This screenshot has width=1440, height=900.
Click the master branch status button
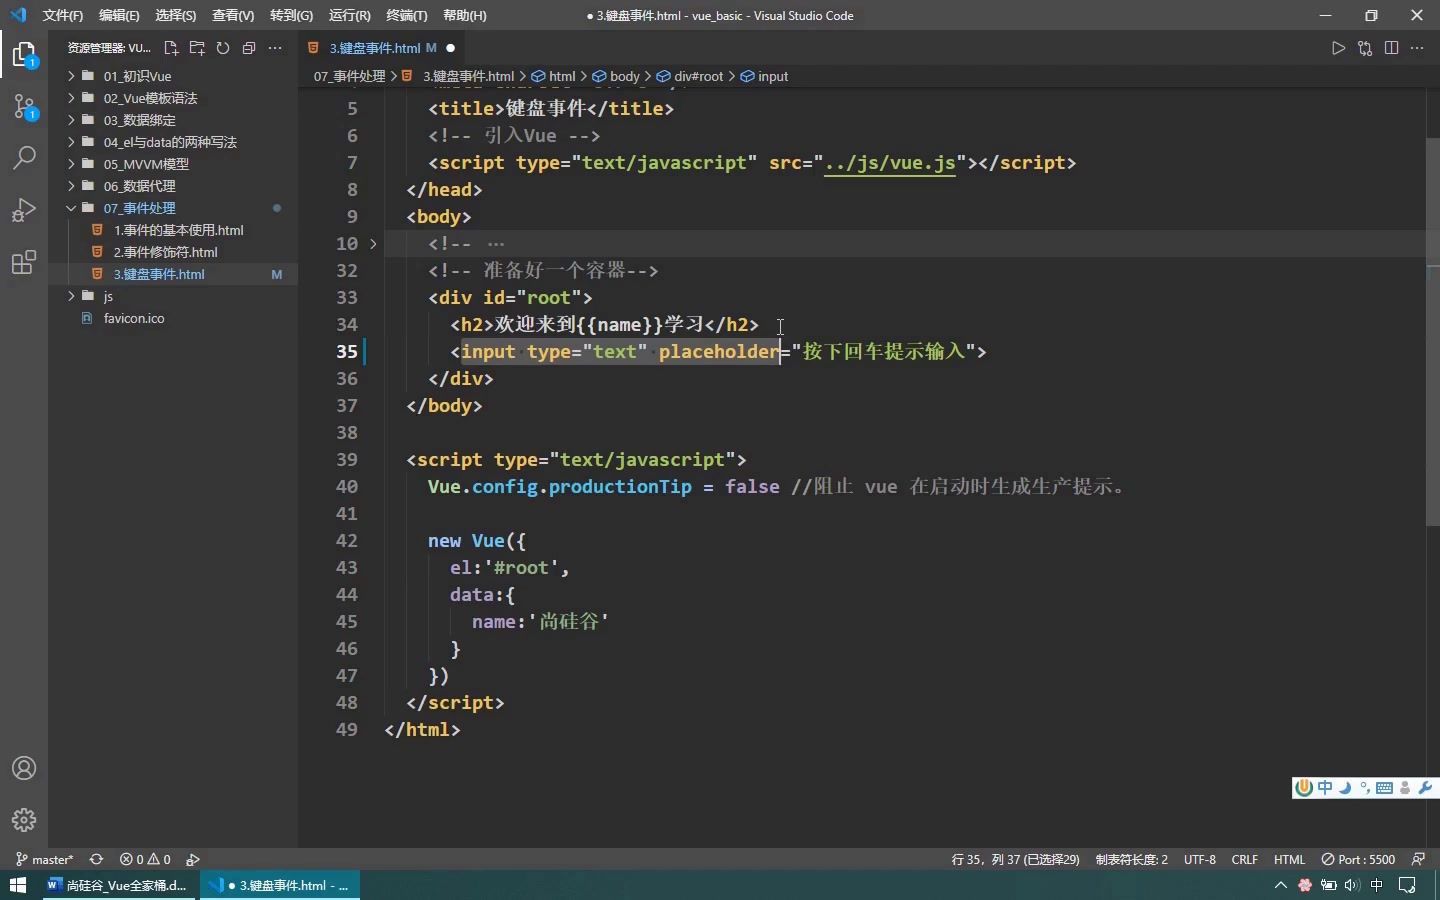click(45, 859)
